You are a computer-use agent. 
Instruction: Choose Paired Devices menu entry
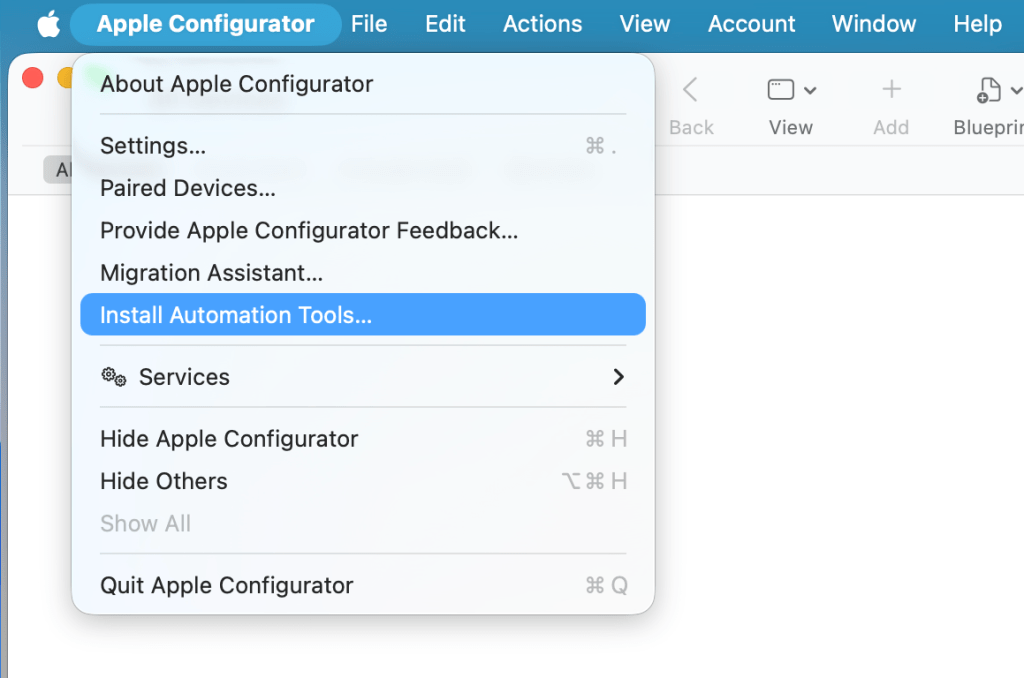(188, 188)
